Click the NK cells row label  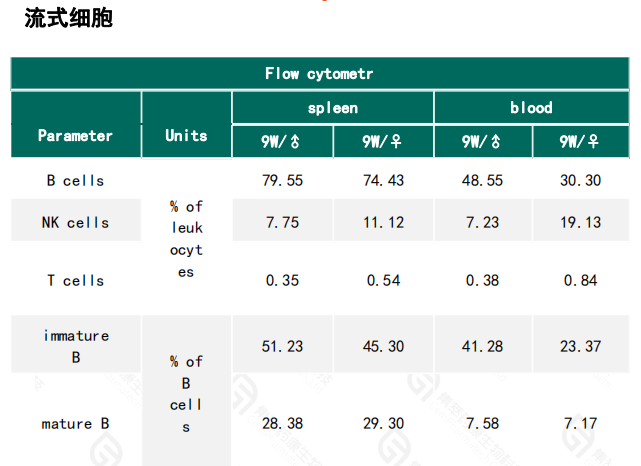pos(76,223)
